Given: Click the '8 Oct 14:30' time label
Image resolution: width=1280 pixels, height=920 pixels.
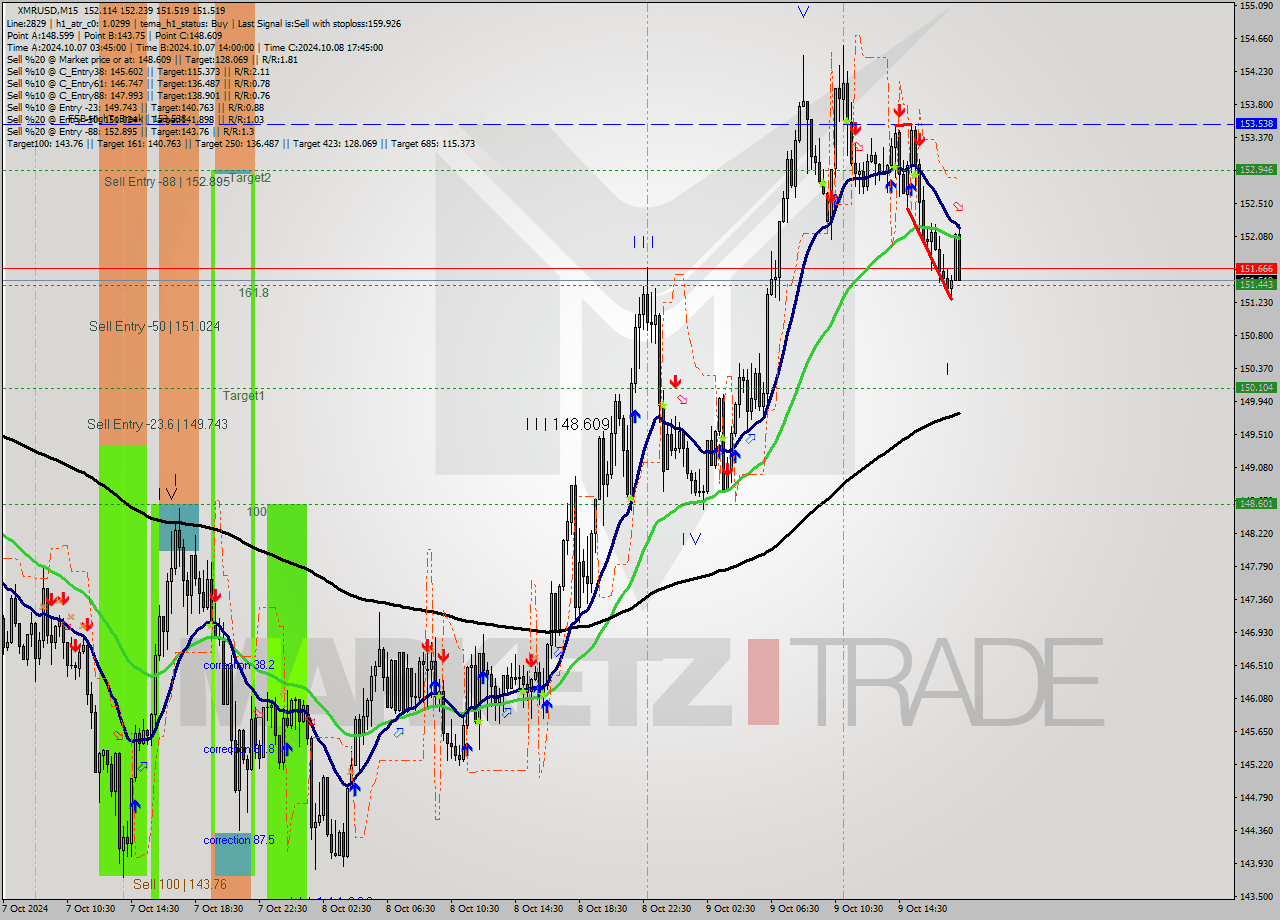Looking at the screenshot, I should point(538,909).
